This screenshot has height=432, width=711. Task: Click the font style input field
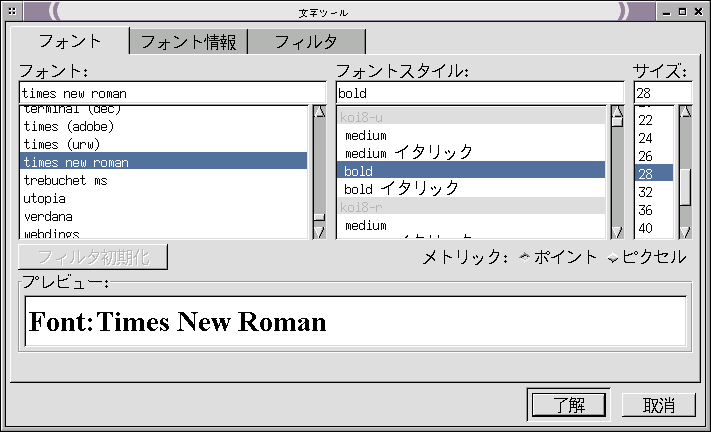click(x=480, y=93)
